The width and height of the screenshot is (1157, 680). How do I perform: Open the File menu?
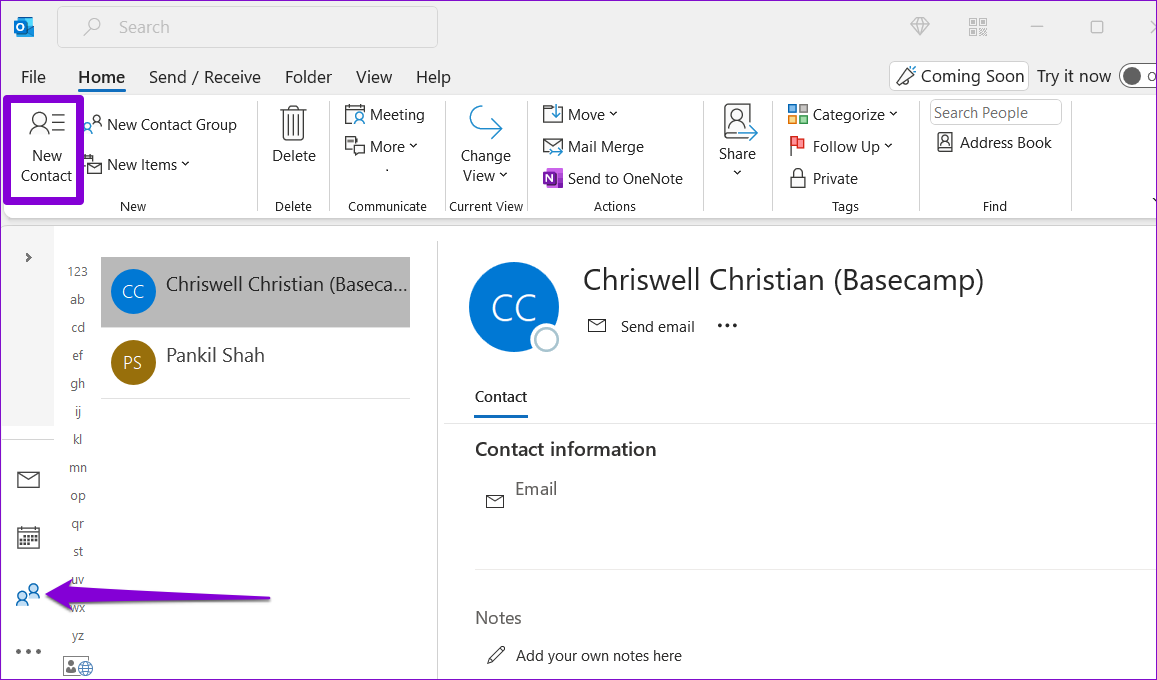[x=33, y=77]
